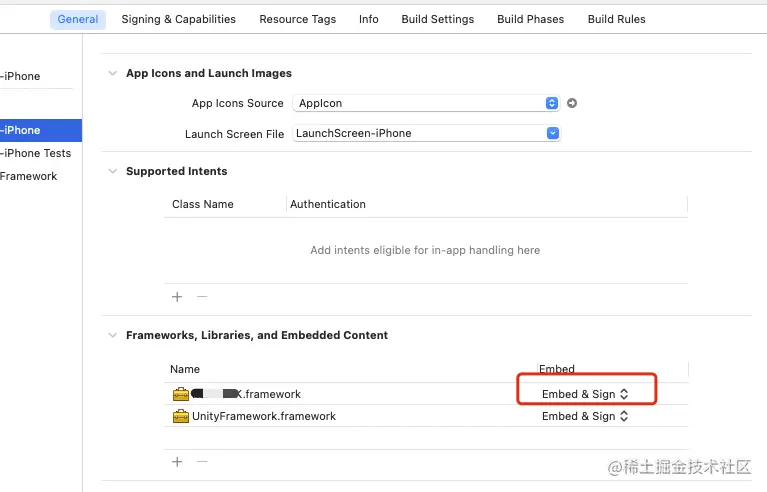Open the highlighted Embed & Sign popup
This screenshot has height=492, width=767.
coord(585,394)
